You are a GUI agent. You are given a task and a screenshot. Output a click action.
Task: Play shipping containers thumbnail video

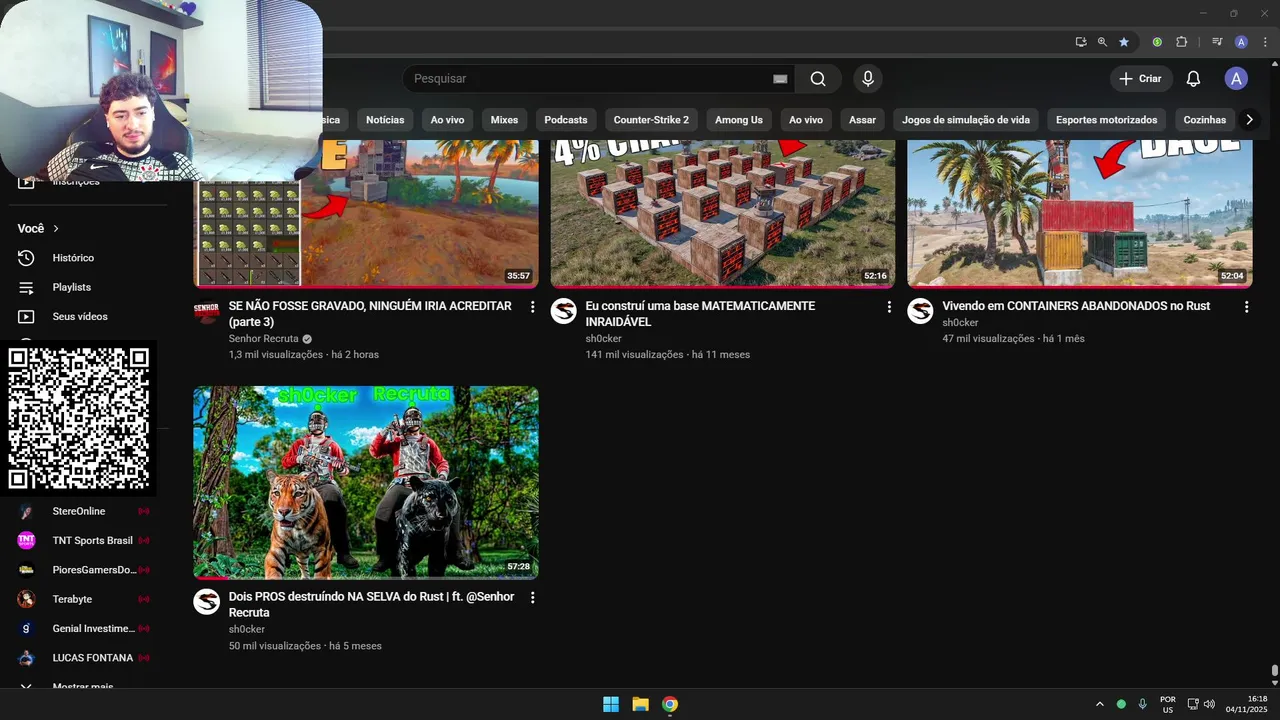1080,213
